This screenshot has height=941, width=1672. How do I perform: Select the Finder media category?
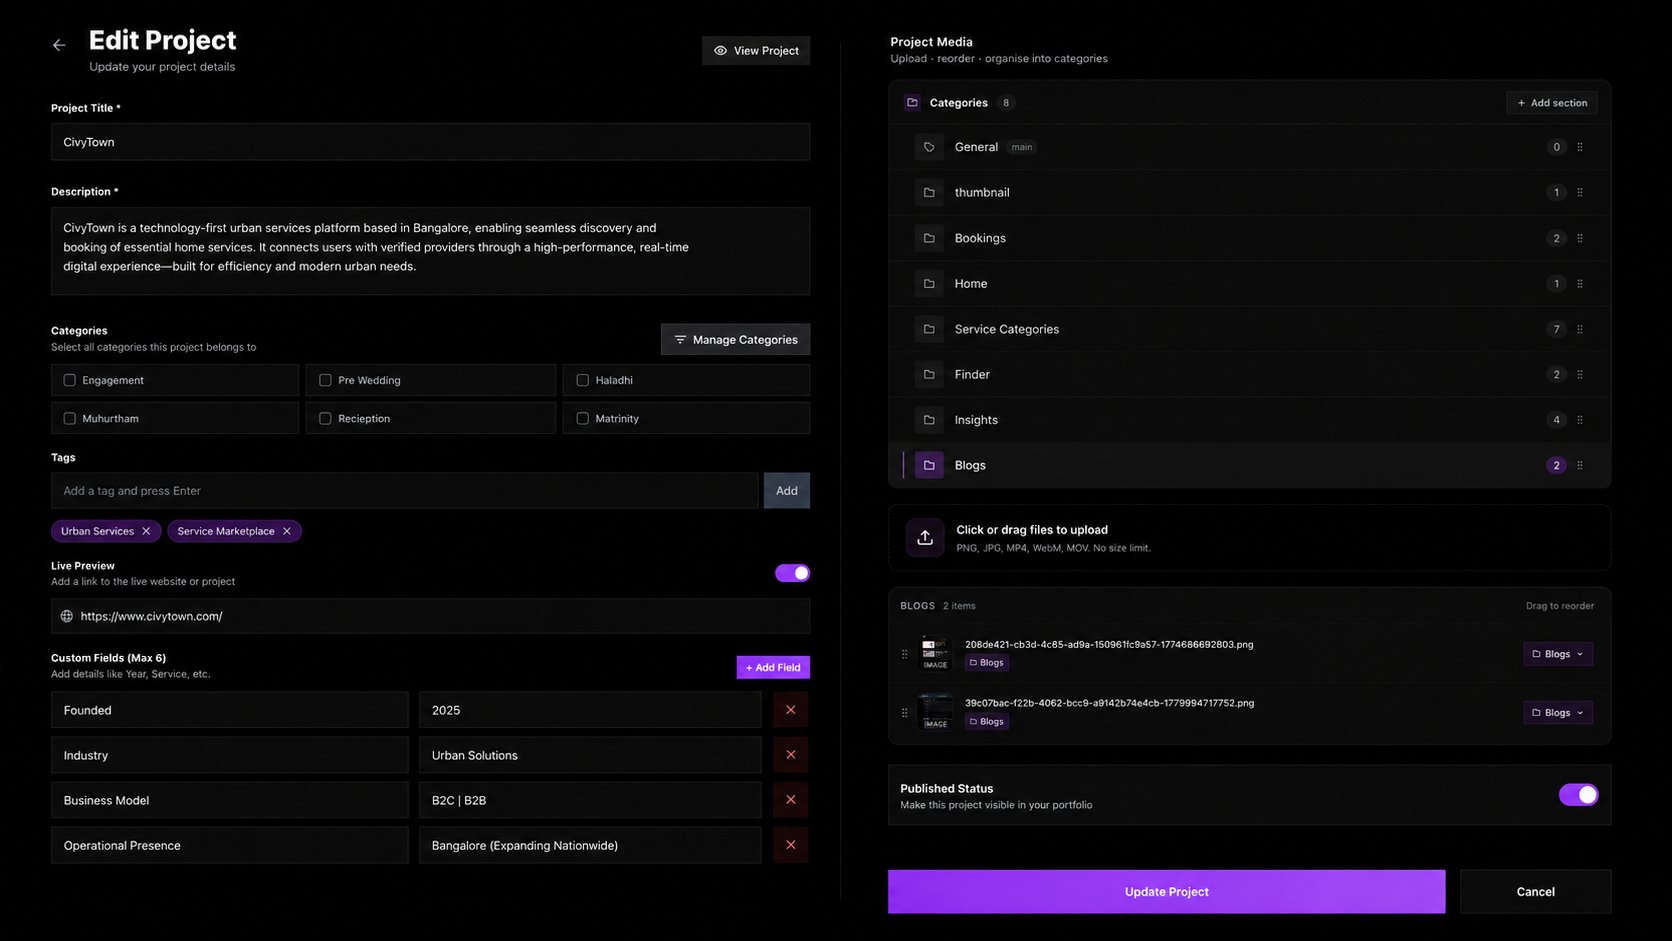coord(1250,375)
